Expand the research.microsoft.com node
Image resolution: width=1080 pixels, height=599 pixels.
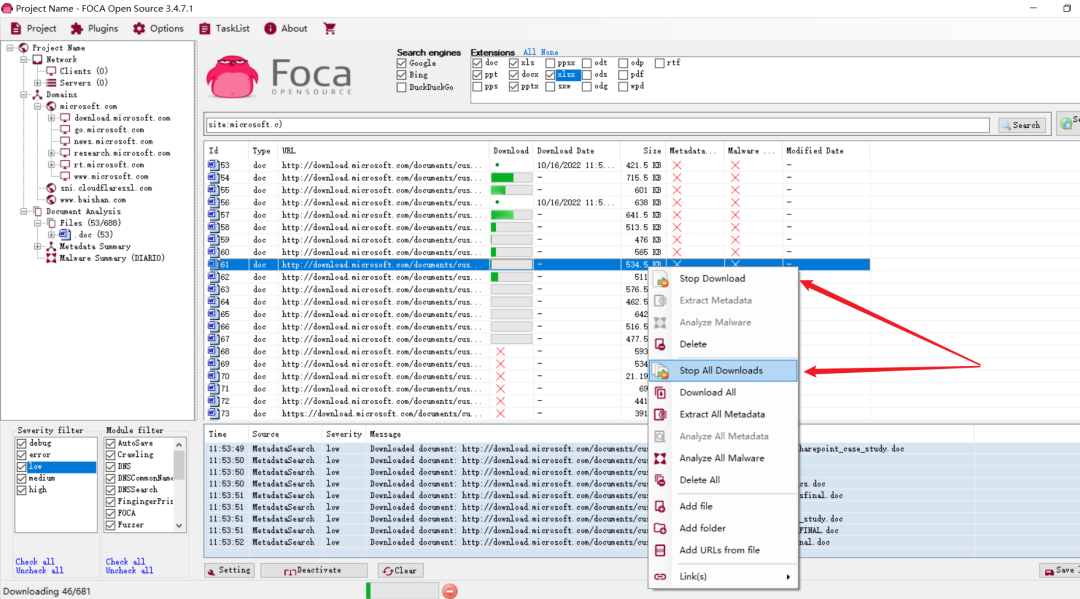[x=52, y=154]
